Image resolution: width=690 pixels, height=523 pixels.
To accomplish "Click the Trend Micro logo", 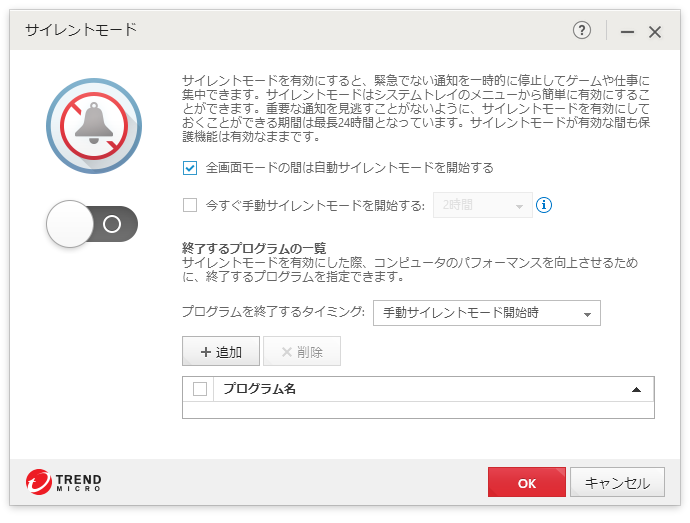I will [63, 483].
